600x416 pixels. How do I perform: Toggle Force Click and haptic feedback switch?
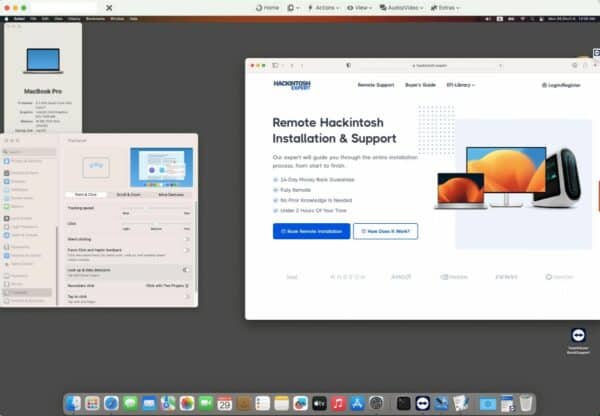[186, 250]
